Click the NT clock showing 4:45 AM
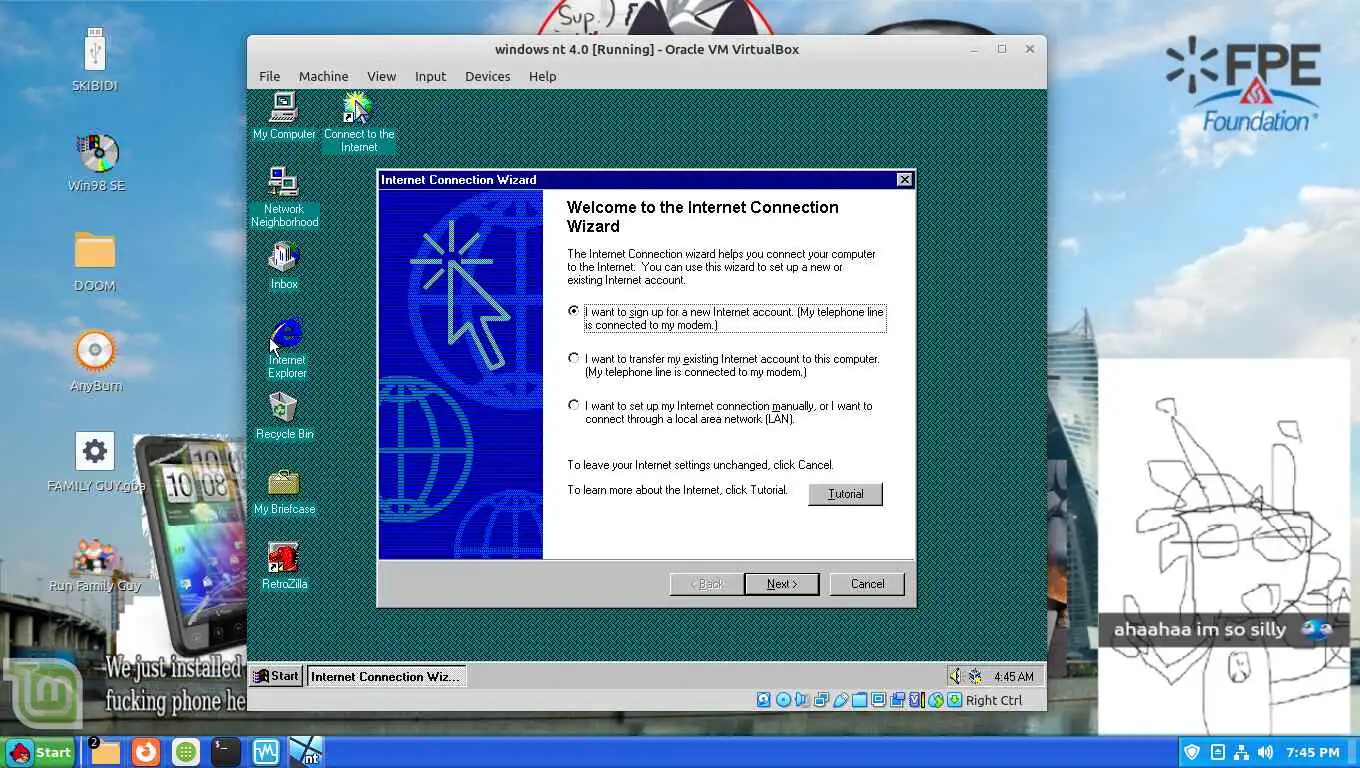This screenshot has height=768, width=1360. pos(1013,677)
